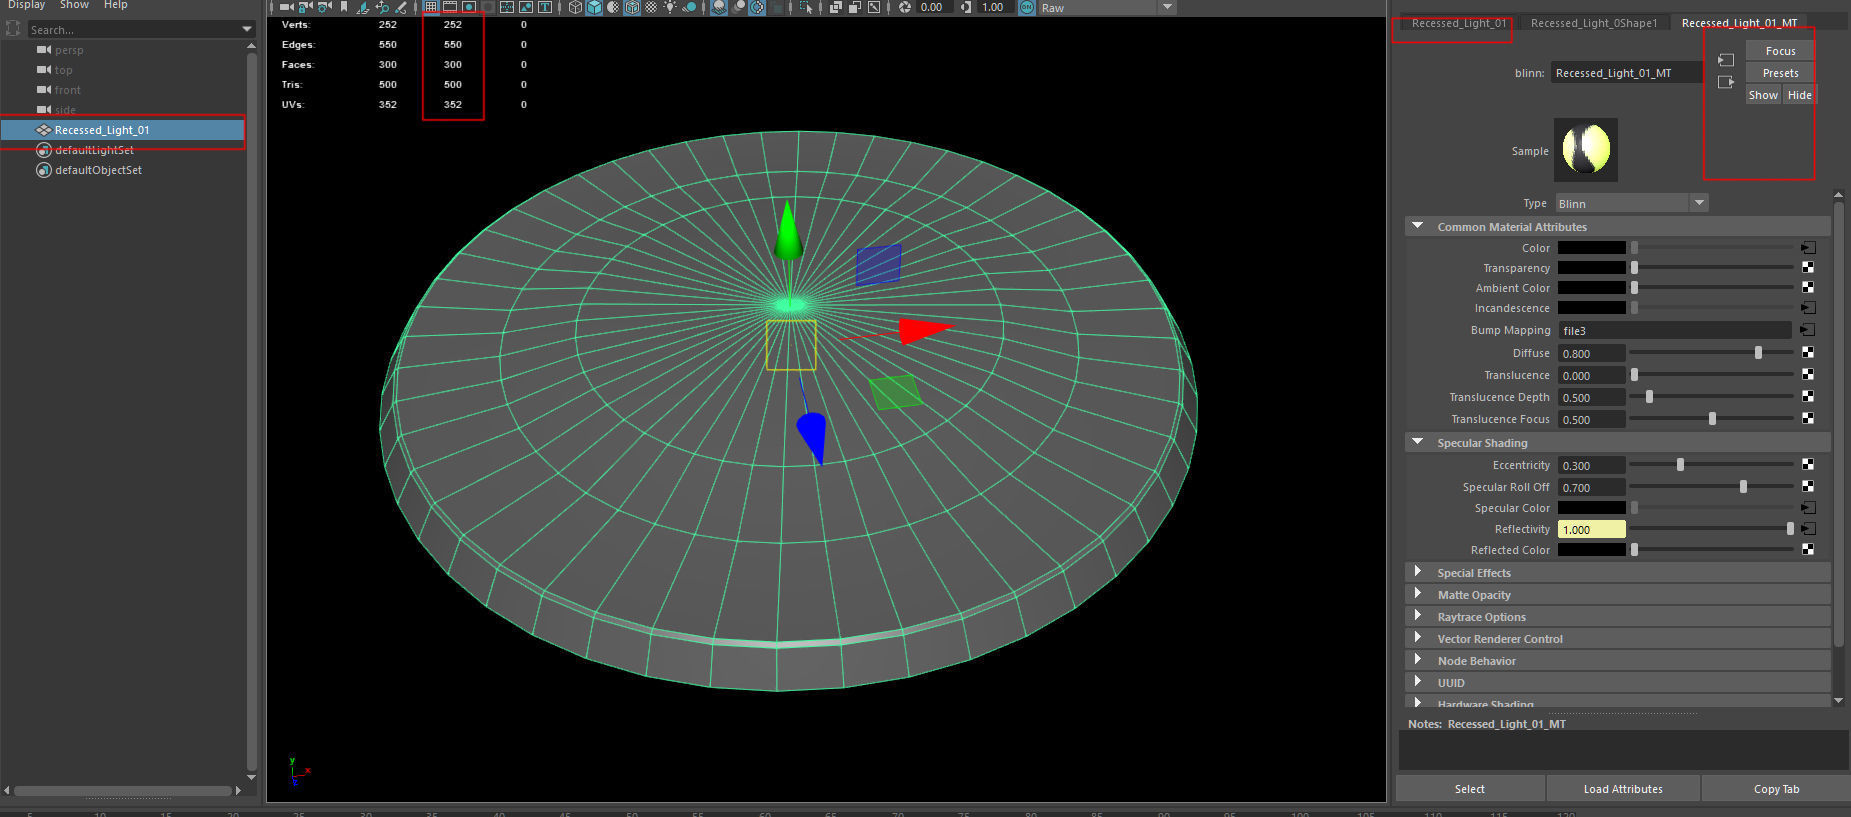
Task: Click the Screen Space Ambient Occlusion icon
Action: 719,7
